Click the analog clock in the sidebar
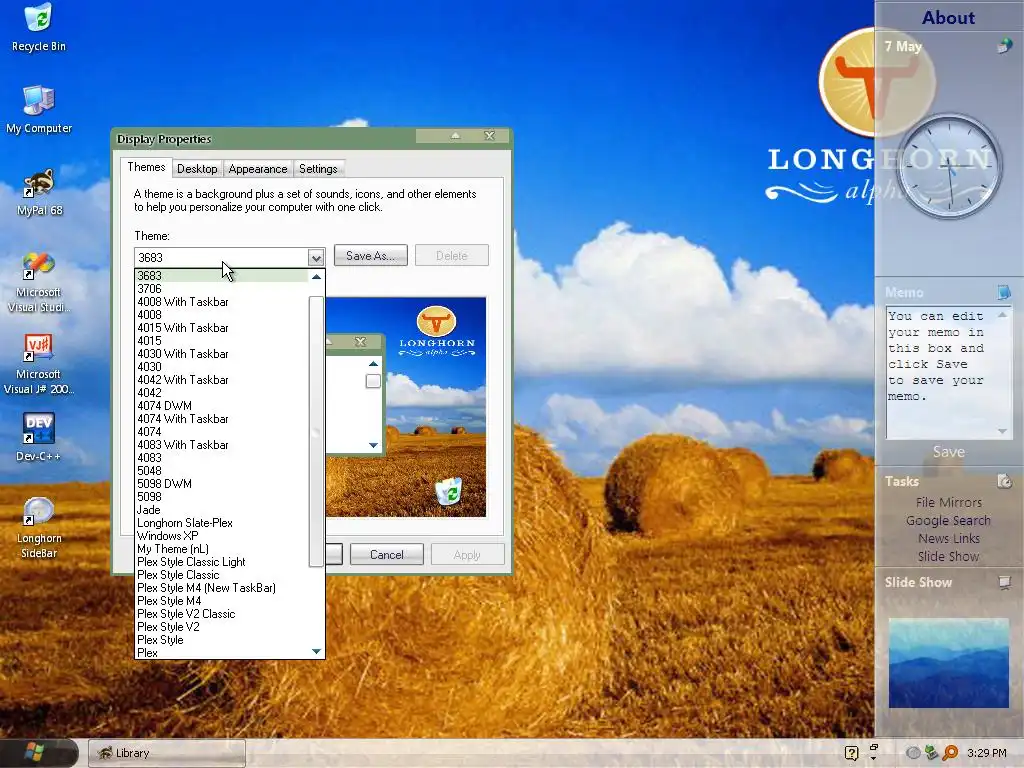The height and width of the screenshot is (768, 1024). (949, 167)
